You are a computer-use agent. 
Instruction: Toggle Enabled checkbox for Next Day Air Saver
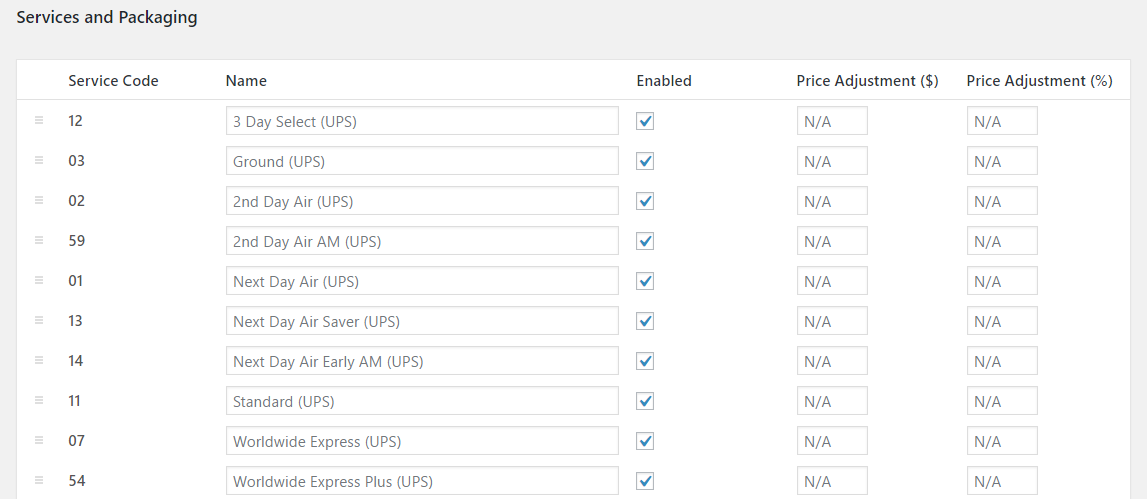click(645, 321)
